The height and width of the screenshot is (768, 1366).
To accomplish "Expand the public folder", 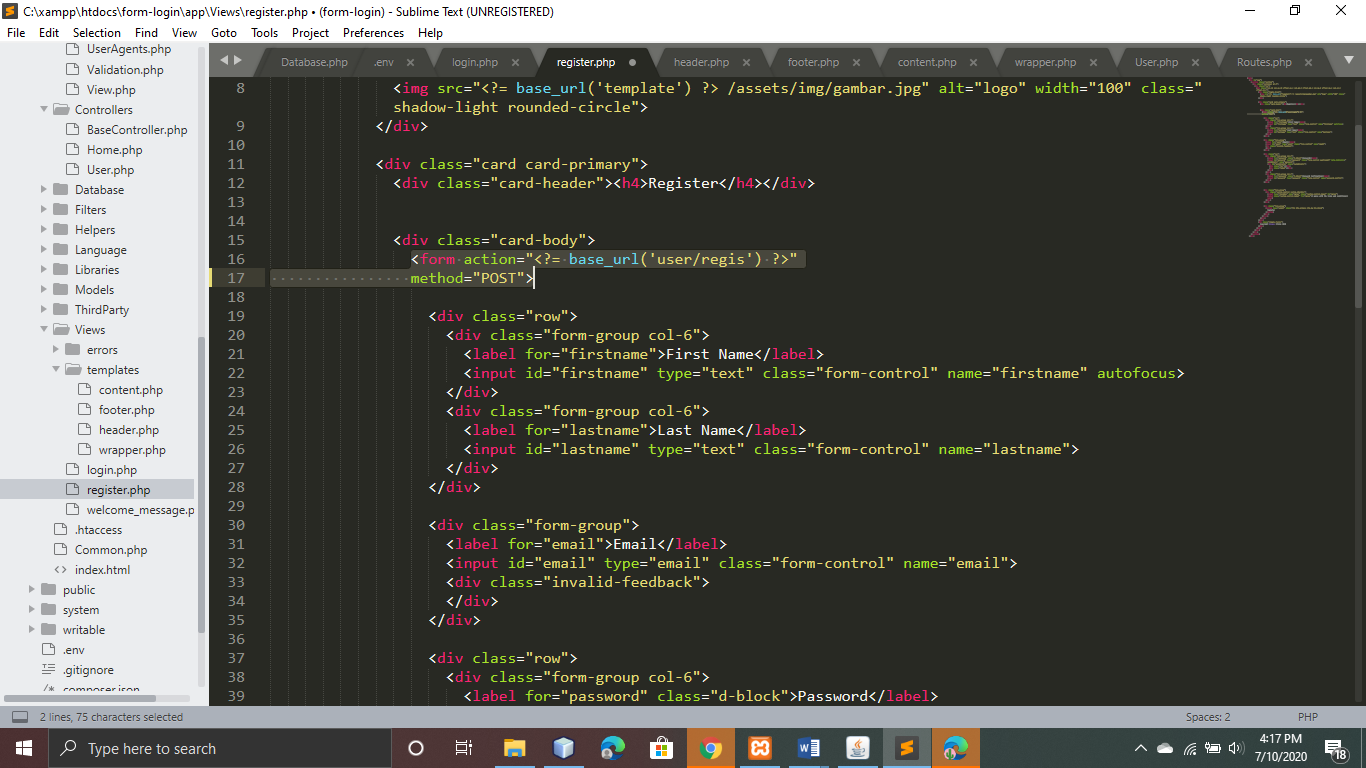I will tap(32, 590).
